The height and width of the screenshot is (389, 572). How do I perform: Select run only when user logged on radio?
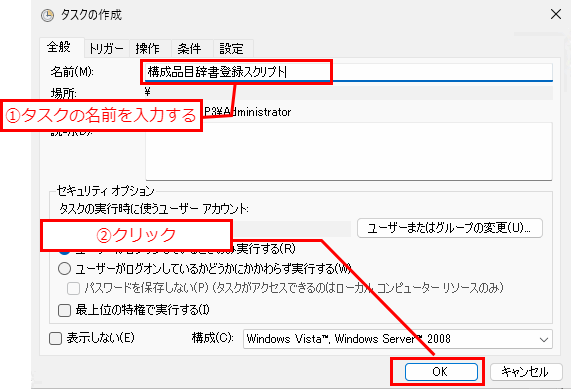click(x=64, y=250)
